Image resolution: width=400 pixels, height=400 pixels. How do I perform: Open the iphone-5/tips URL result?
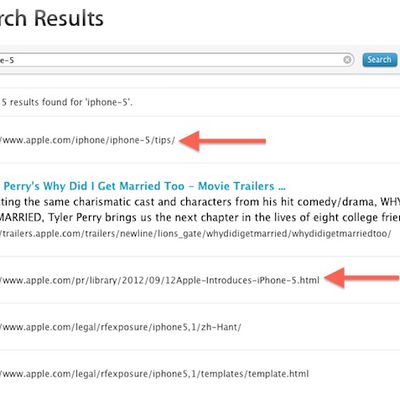[x=87, y=140]
